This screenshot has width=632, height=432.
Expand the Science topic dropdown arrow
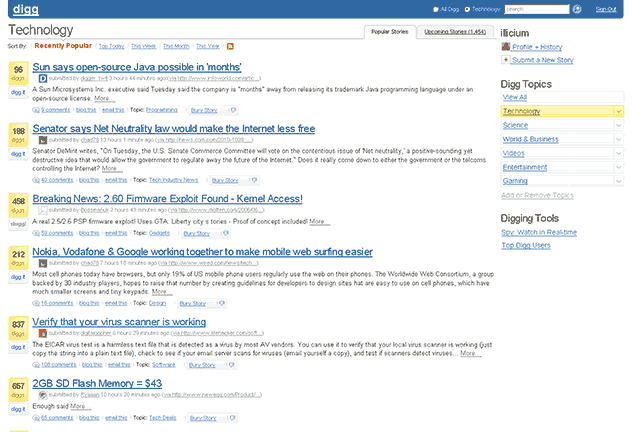[618, 125]
